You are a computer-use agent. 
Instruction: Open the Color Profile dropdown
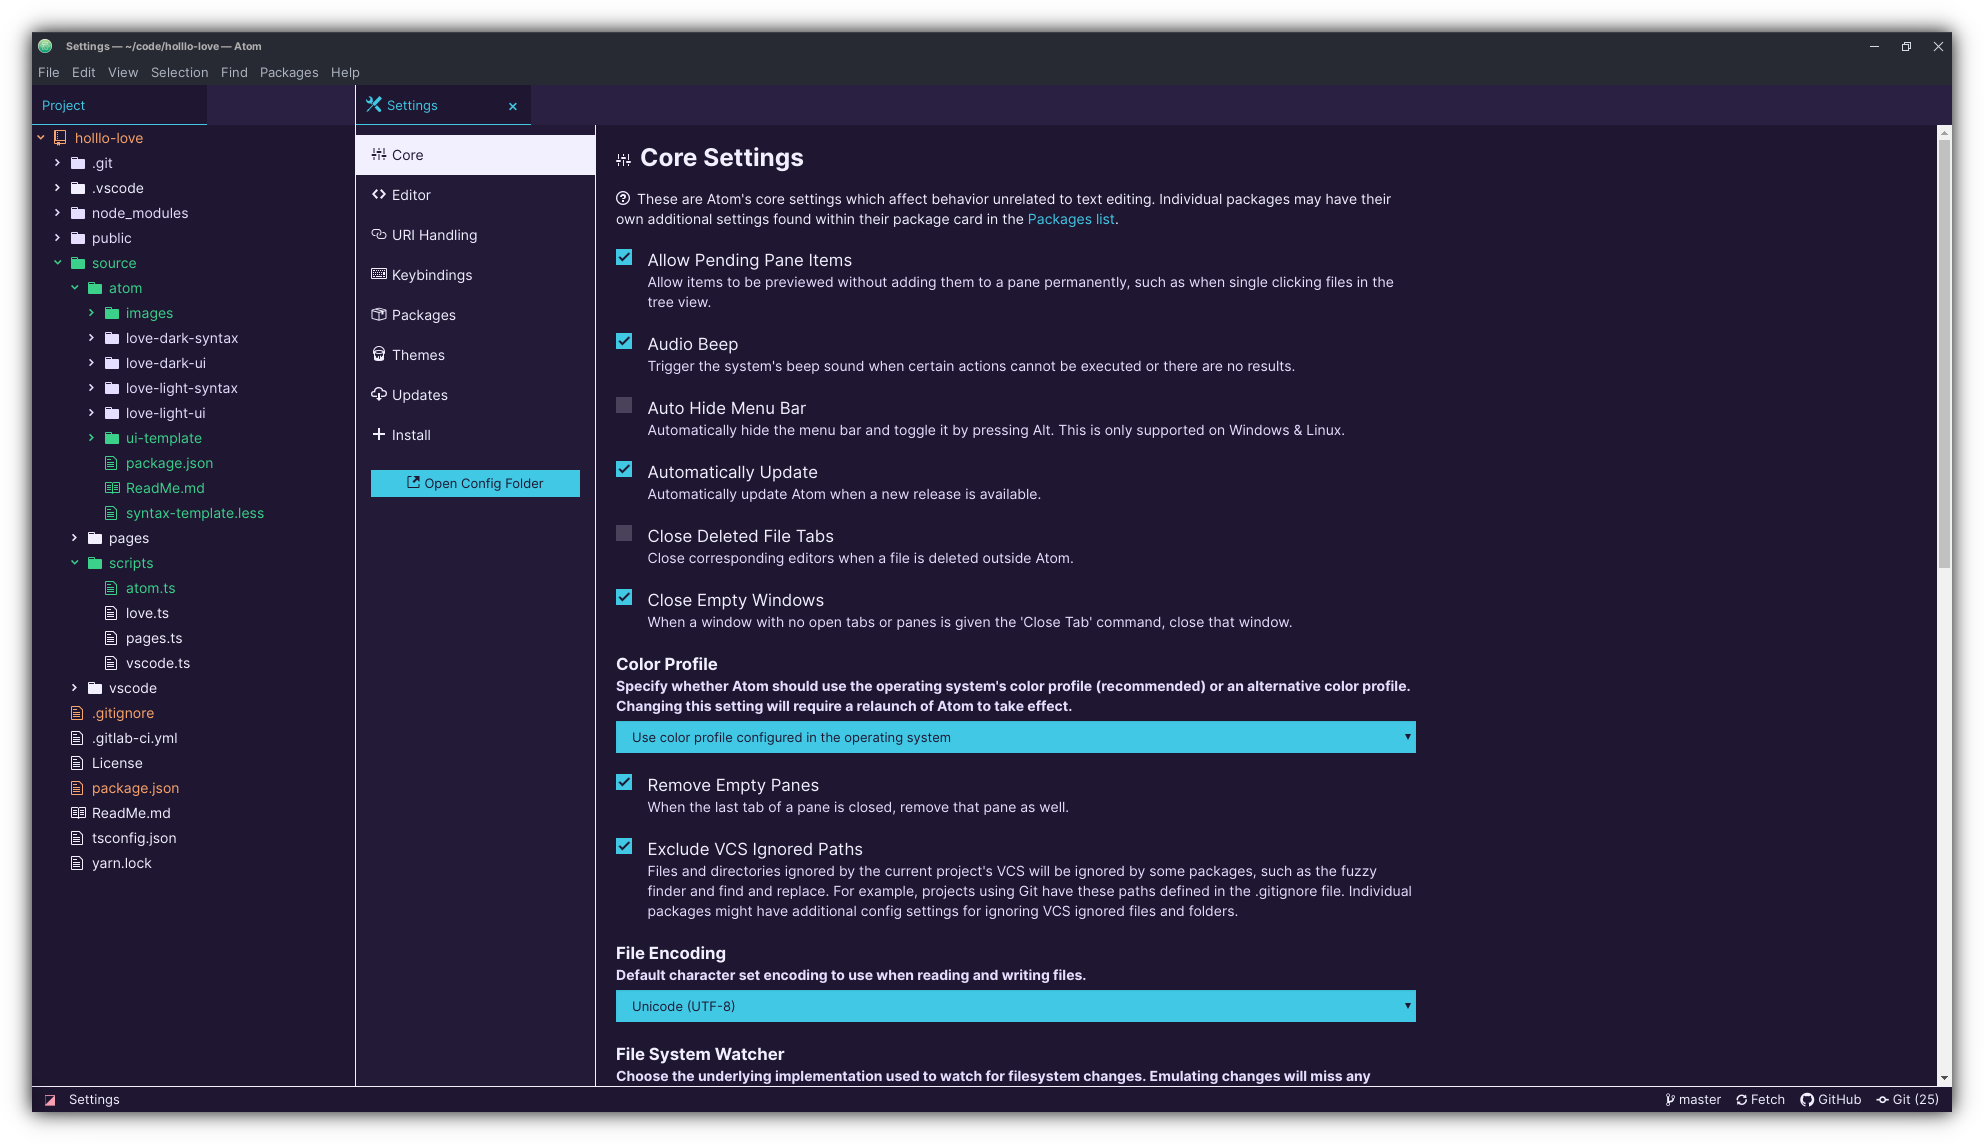[1015, 737]
